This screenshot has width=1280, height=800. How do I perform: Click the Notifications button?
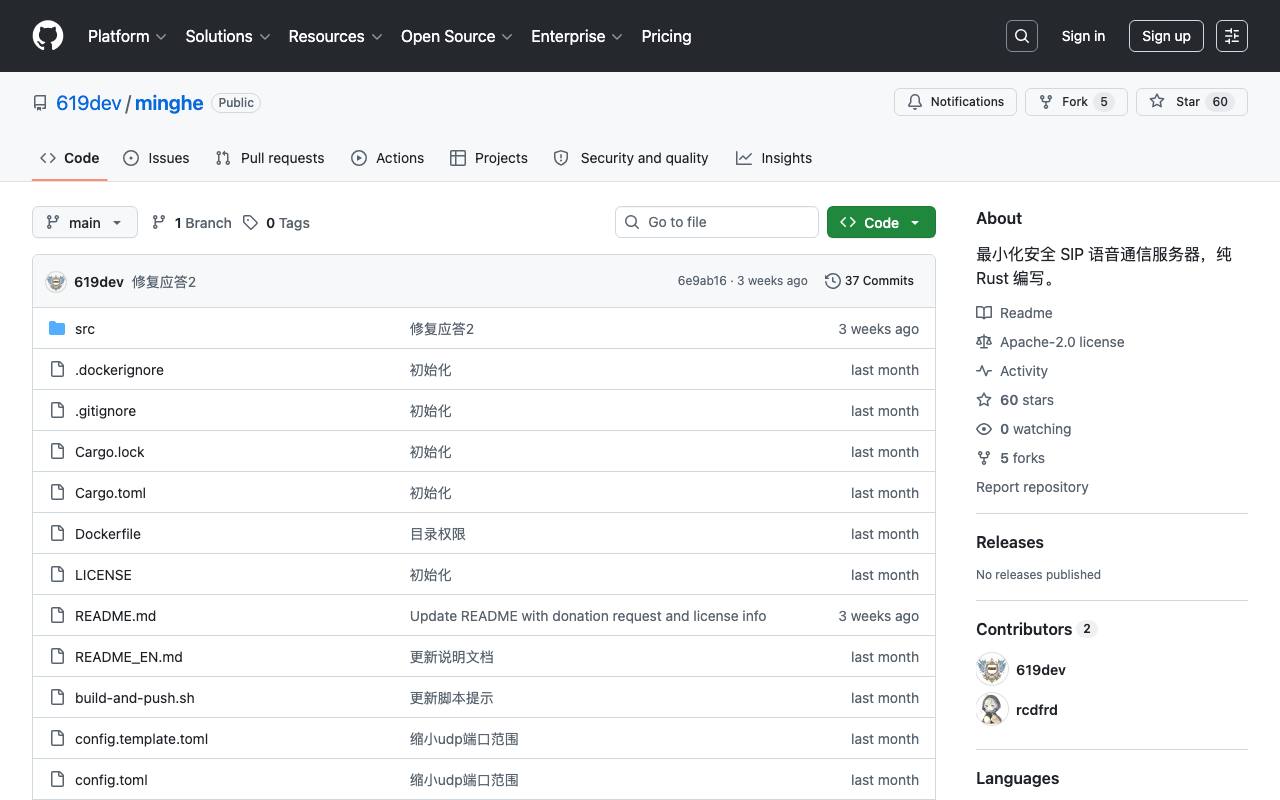tap(955, 102)
